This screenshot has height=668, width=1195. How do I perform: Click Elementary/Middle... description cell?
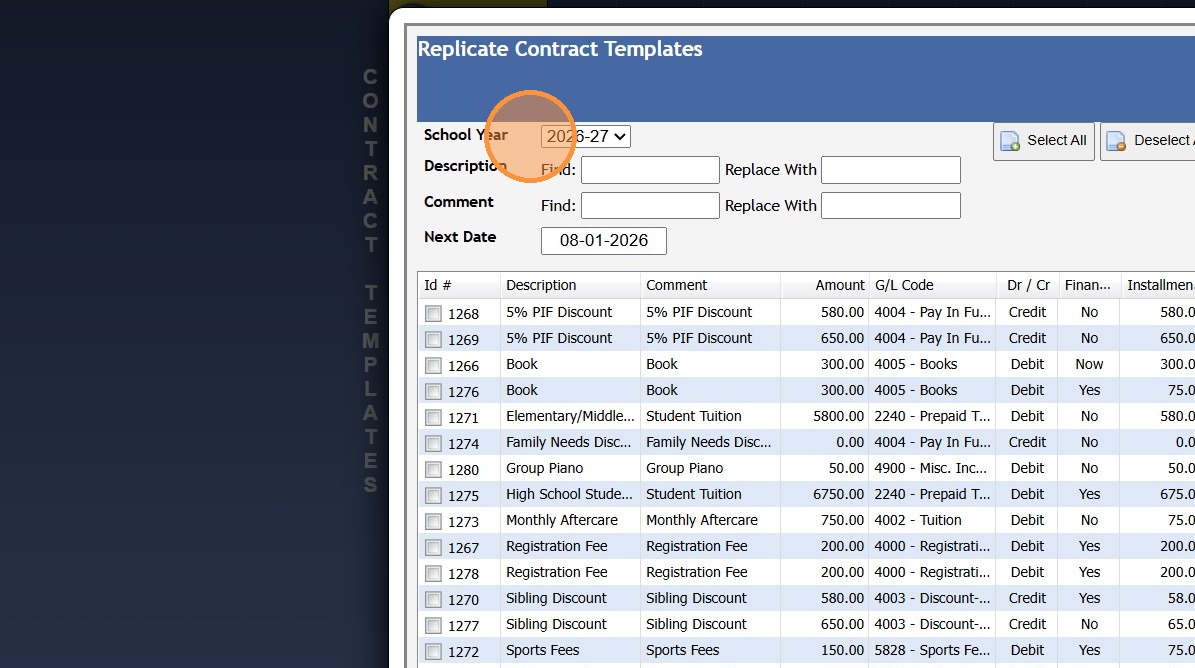570,416
